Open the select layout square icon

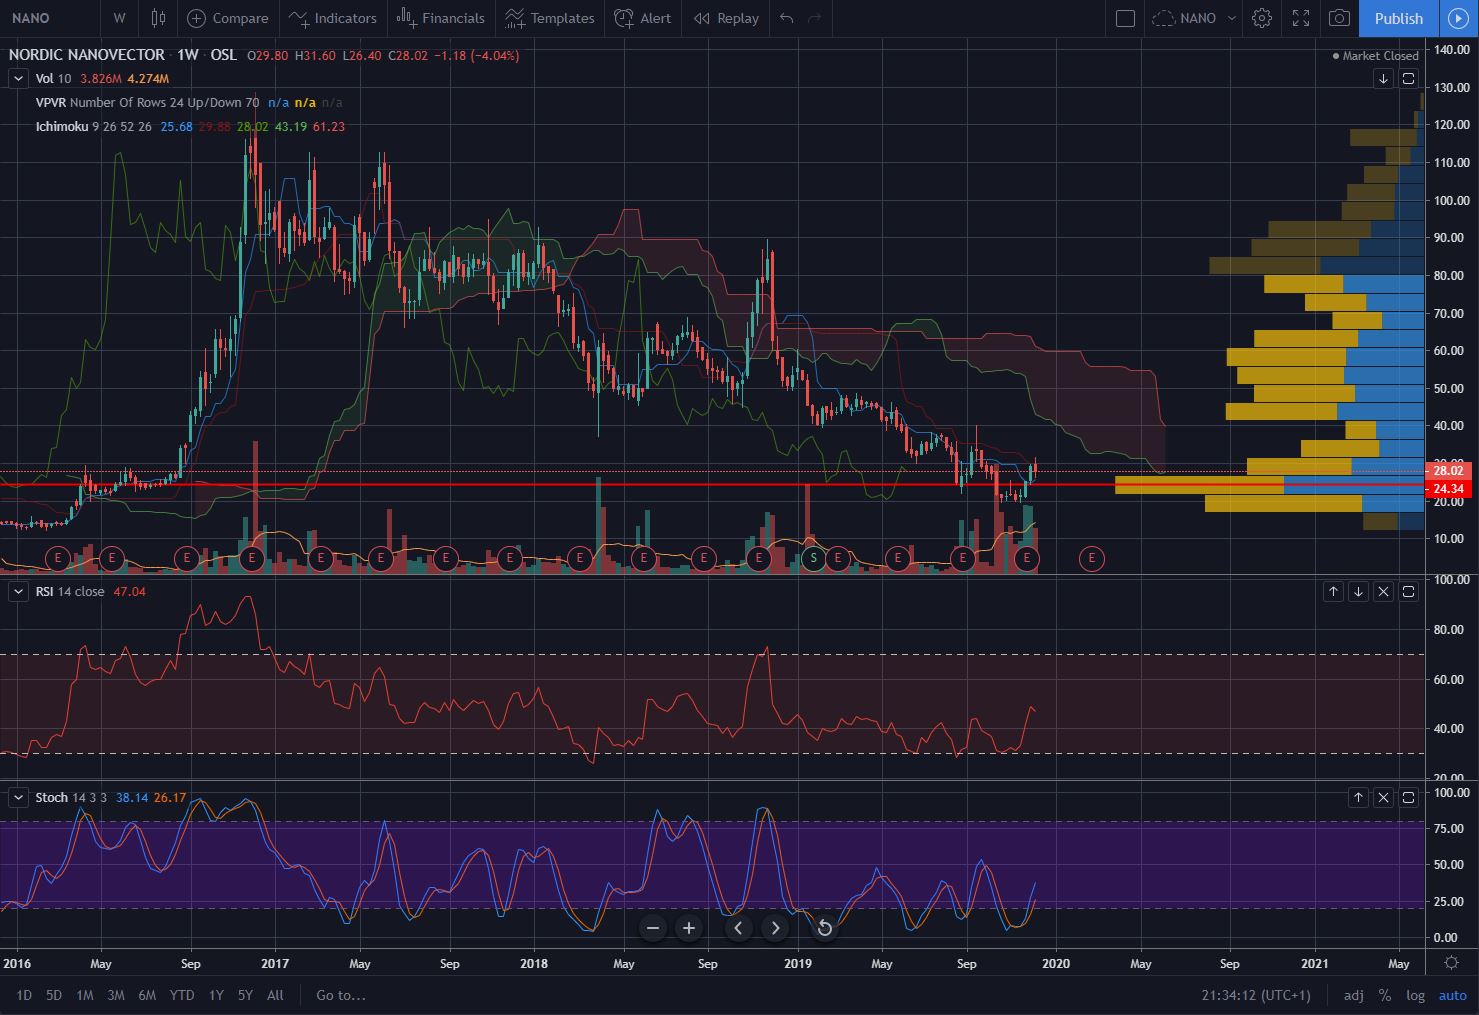pos(1125,18)
